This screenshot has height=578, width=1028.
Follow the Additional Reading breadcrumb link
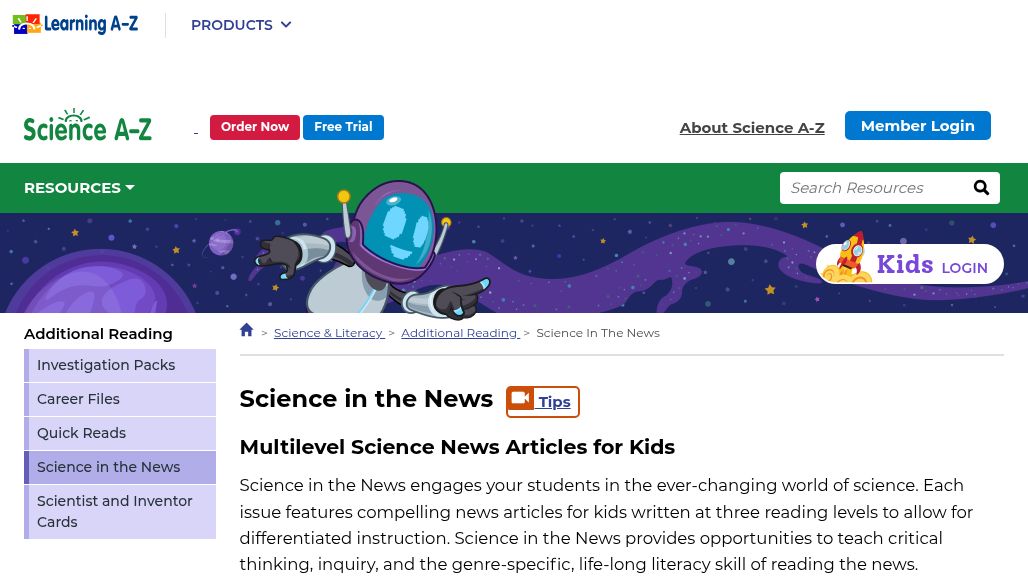click(460, 333)
